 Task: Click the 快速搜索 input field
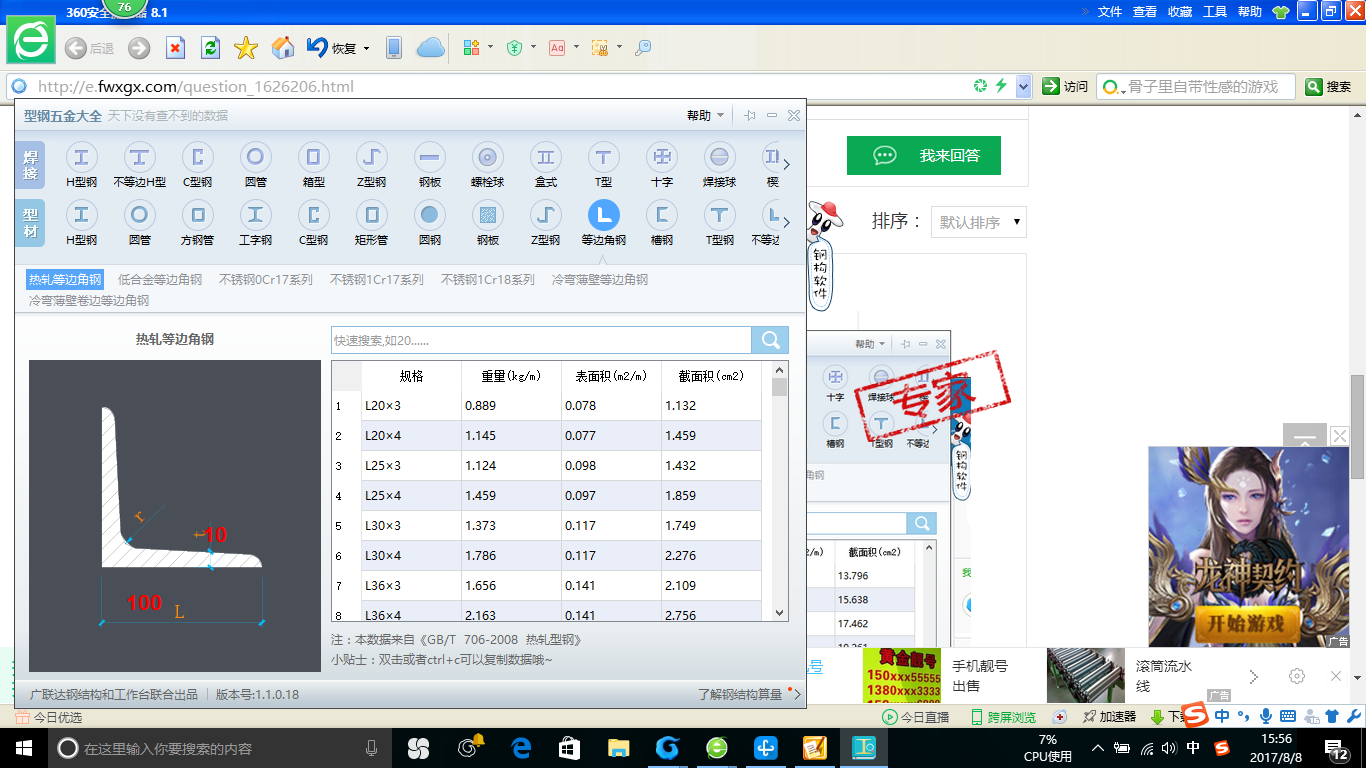[541, 340]
